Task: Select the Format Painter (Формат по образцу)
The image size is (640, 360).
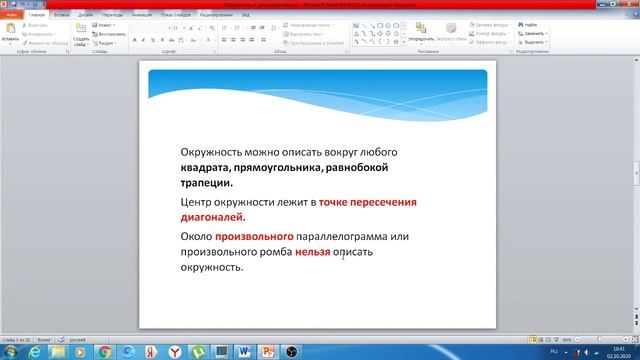Action: pos(45,43)
